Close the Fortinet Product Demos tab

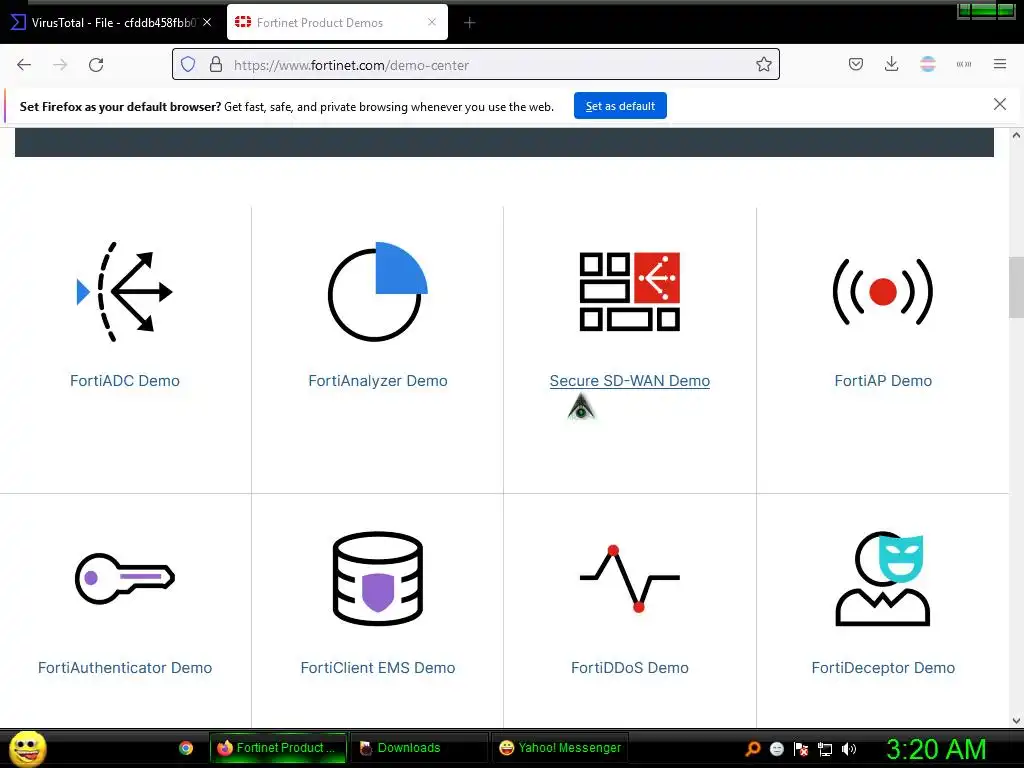coord(432,22)
